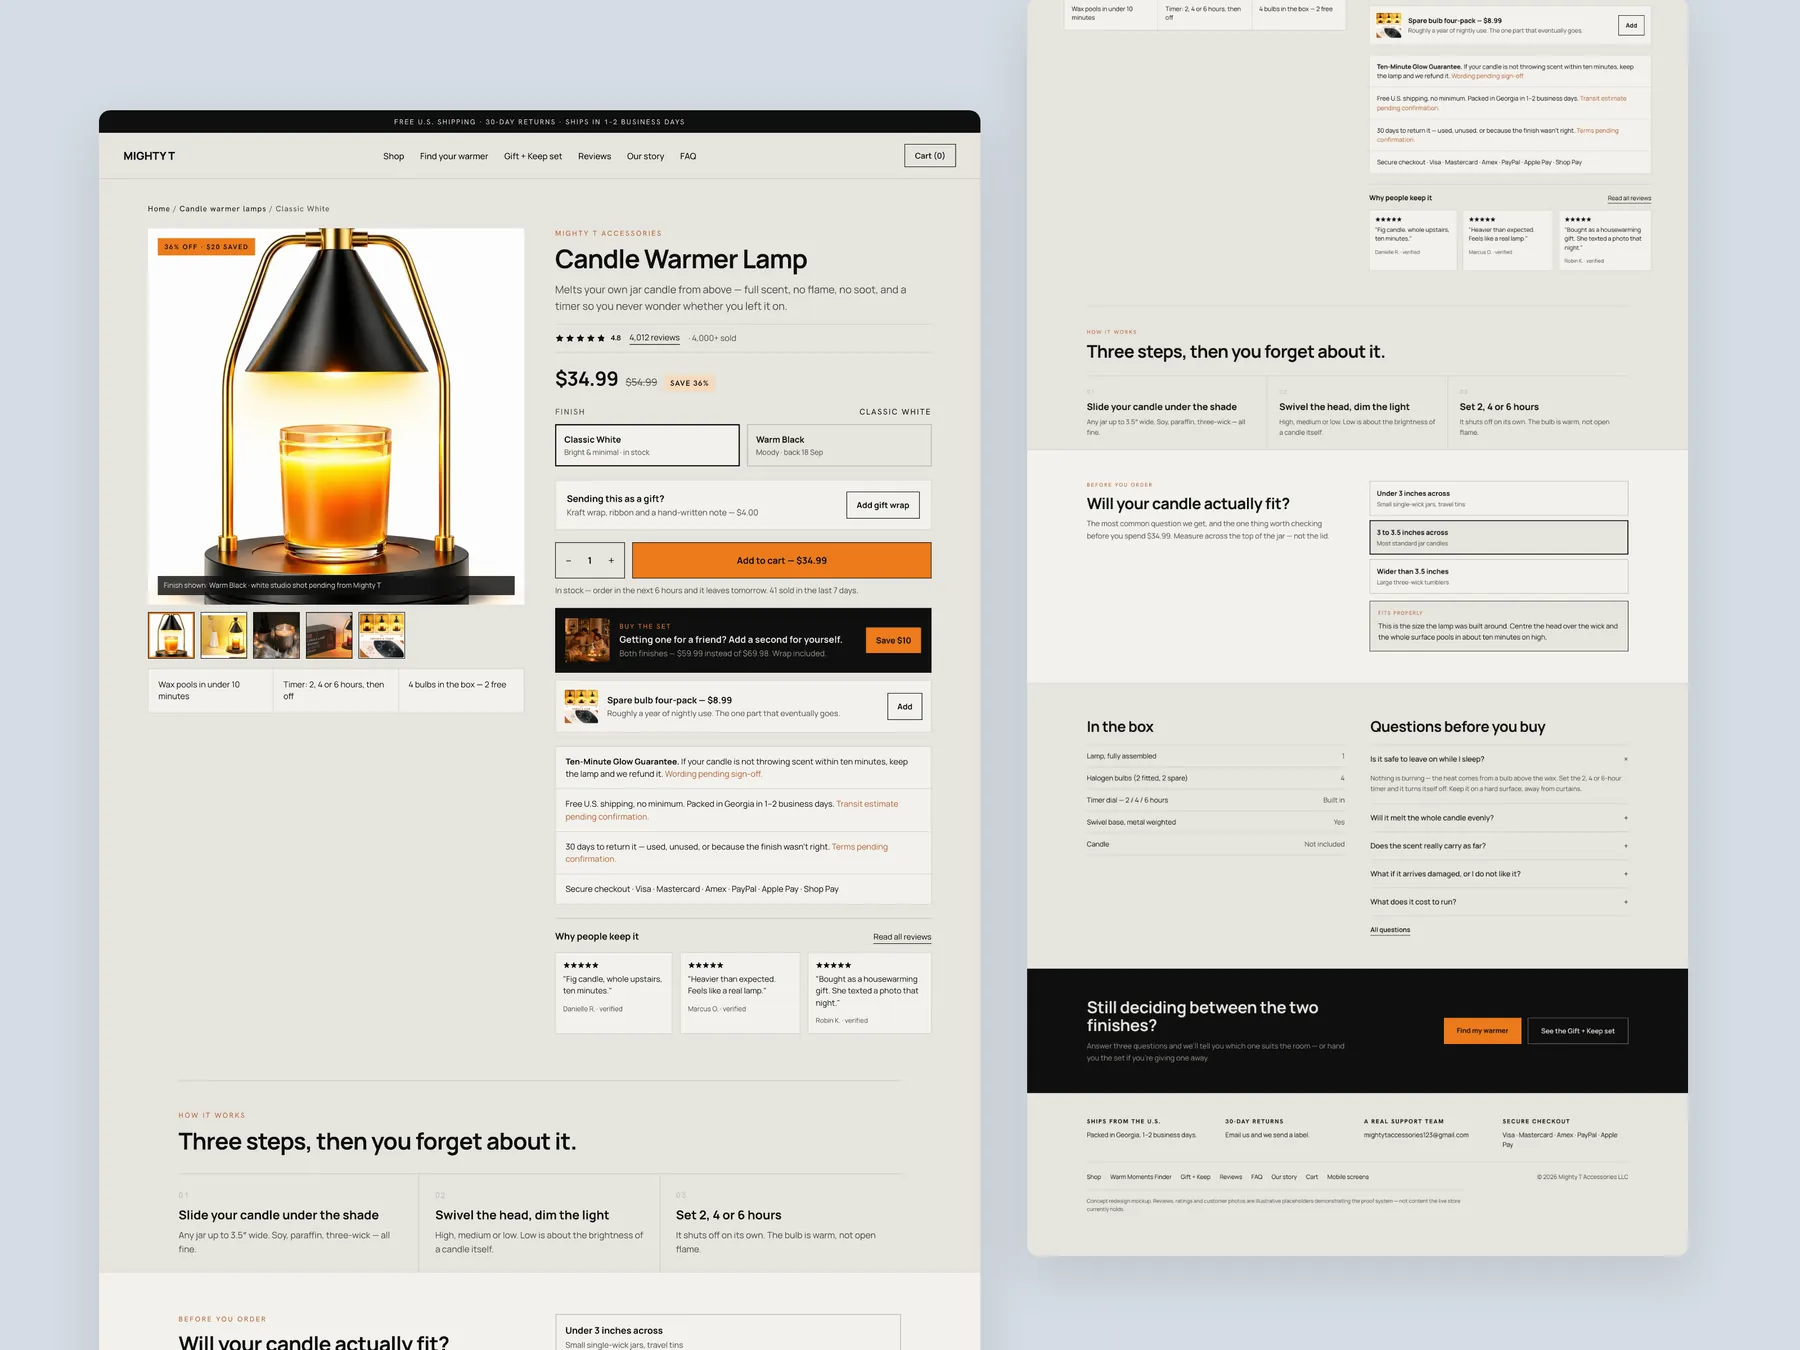This screenshot has width=1800, height=1350.
Task: Open the MIGHTY T logo home link
Action: [x=149, y=156]
